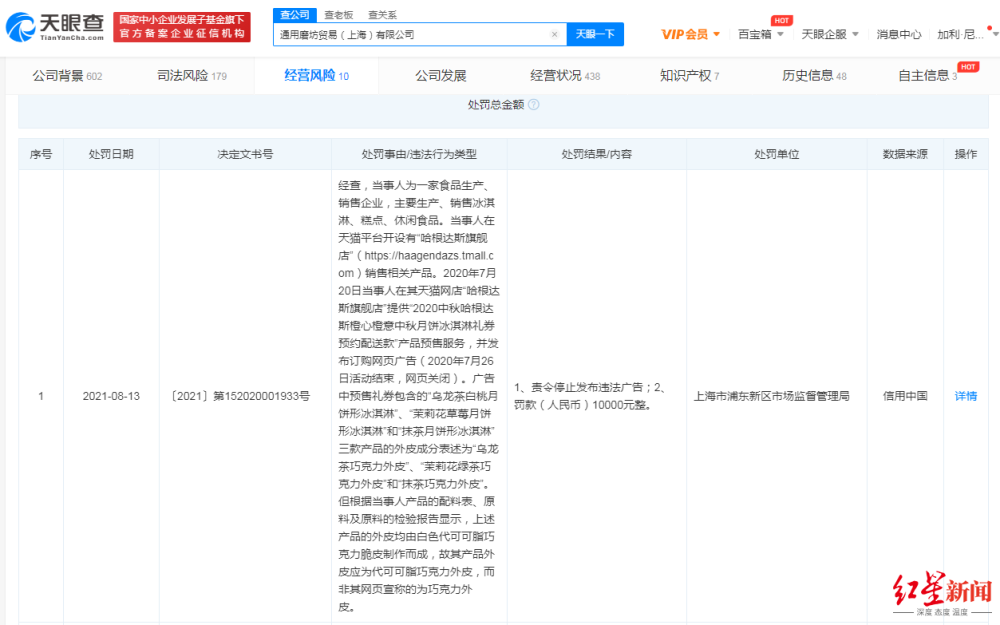Select the 查关系 search tab
Image resolution: width=1000 pixels, height=625 pixels.
[382, 15]
